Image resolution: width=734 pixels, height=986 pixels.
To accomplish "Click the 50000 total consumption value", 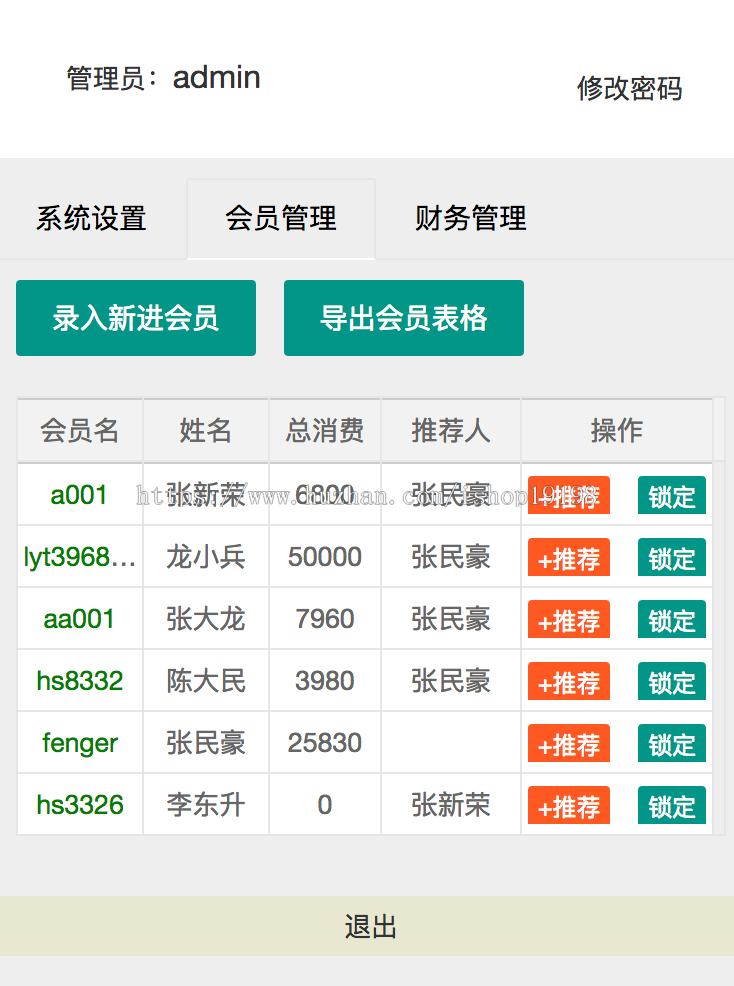I will click(325, 557).
